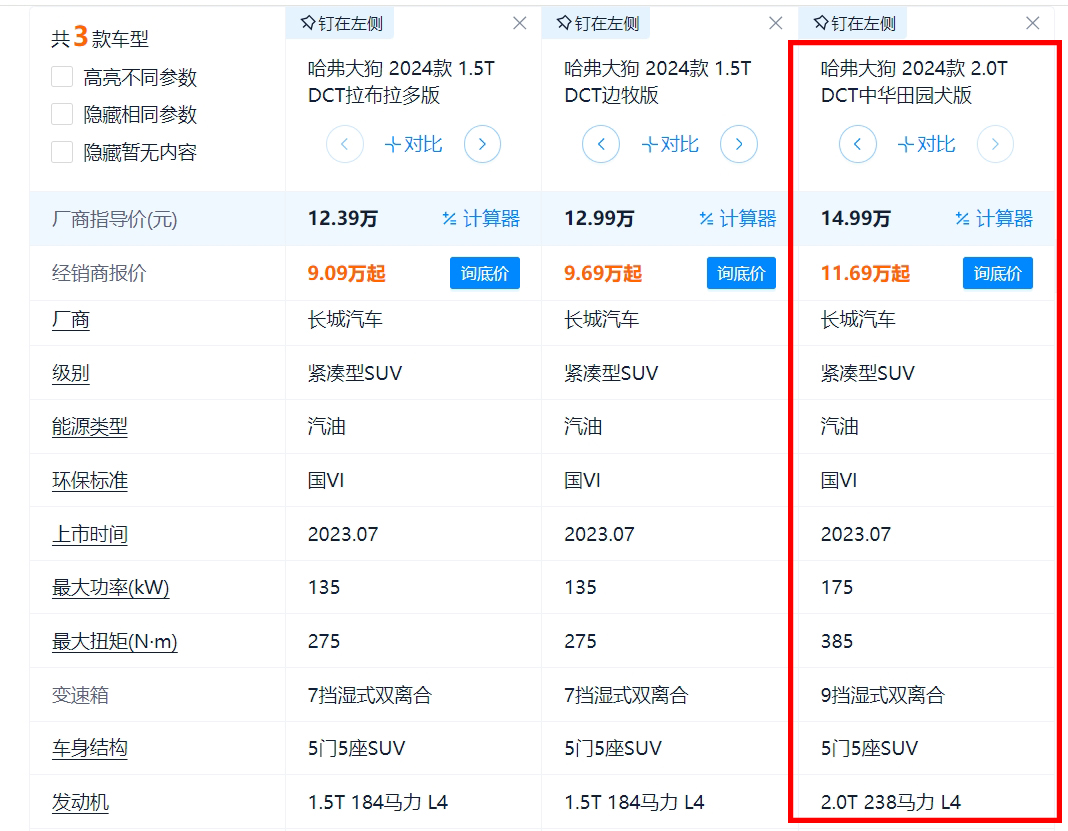Open the 厂商 parameter link

(x=71, y=319)
